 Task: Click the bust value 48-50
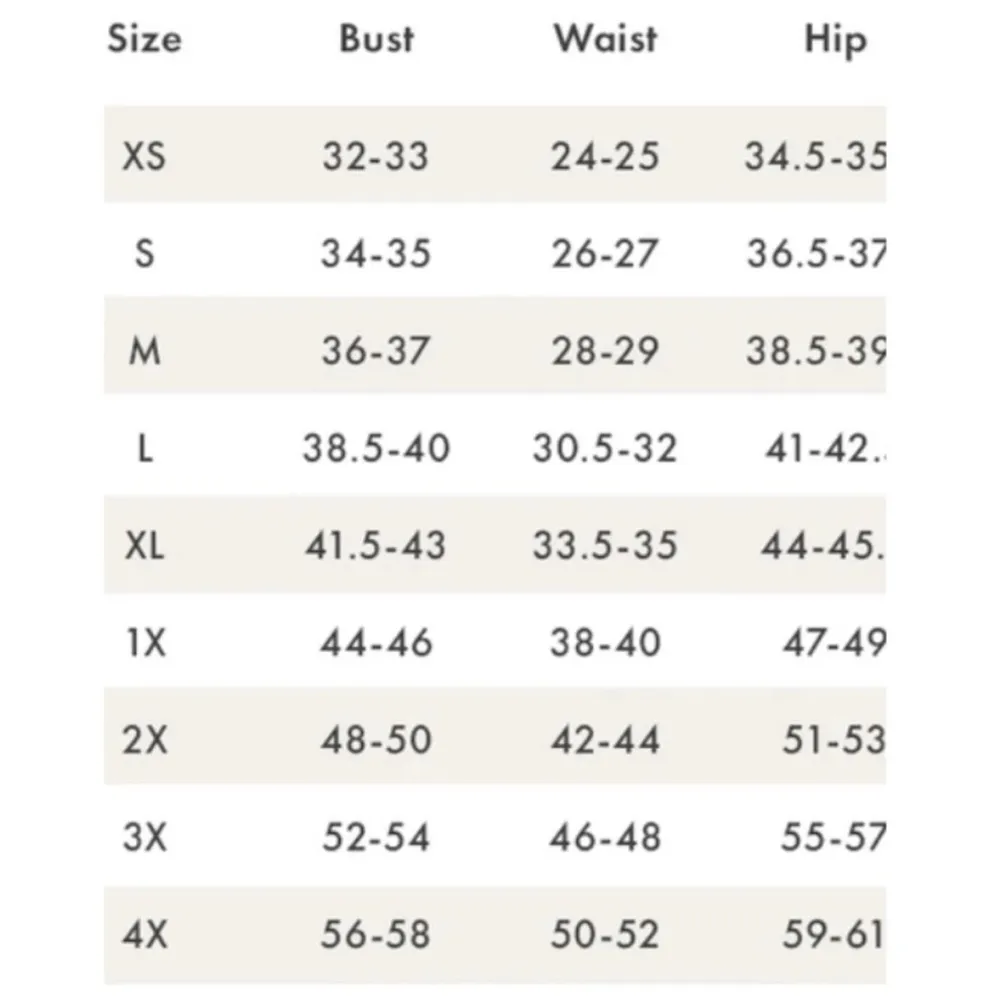point(376,740)
